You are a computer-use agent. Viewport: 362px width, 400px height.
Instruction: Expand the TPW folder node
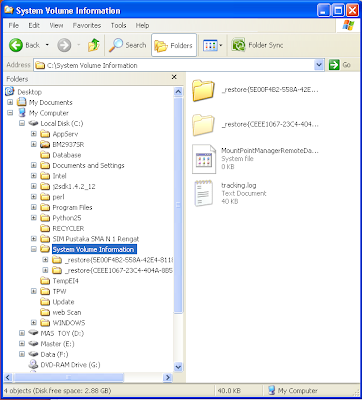click(x=34, y=291)
